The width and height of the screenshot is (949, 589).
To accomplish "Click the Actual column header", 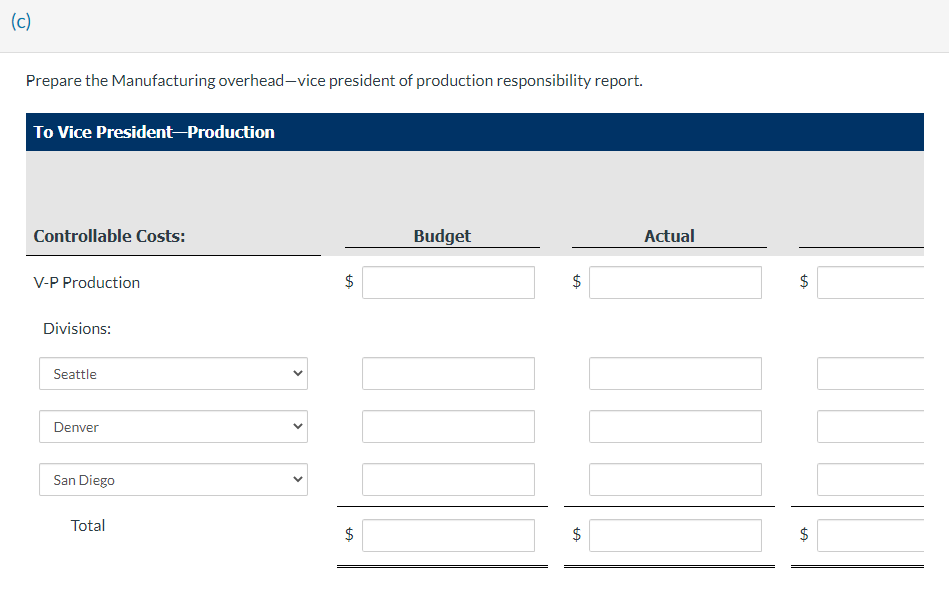I will pyautogui.click(x=668, y=236).
